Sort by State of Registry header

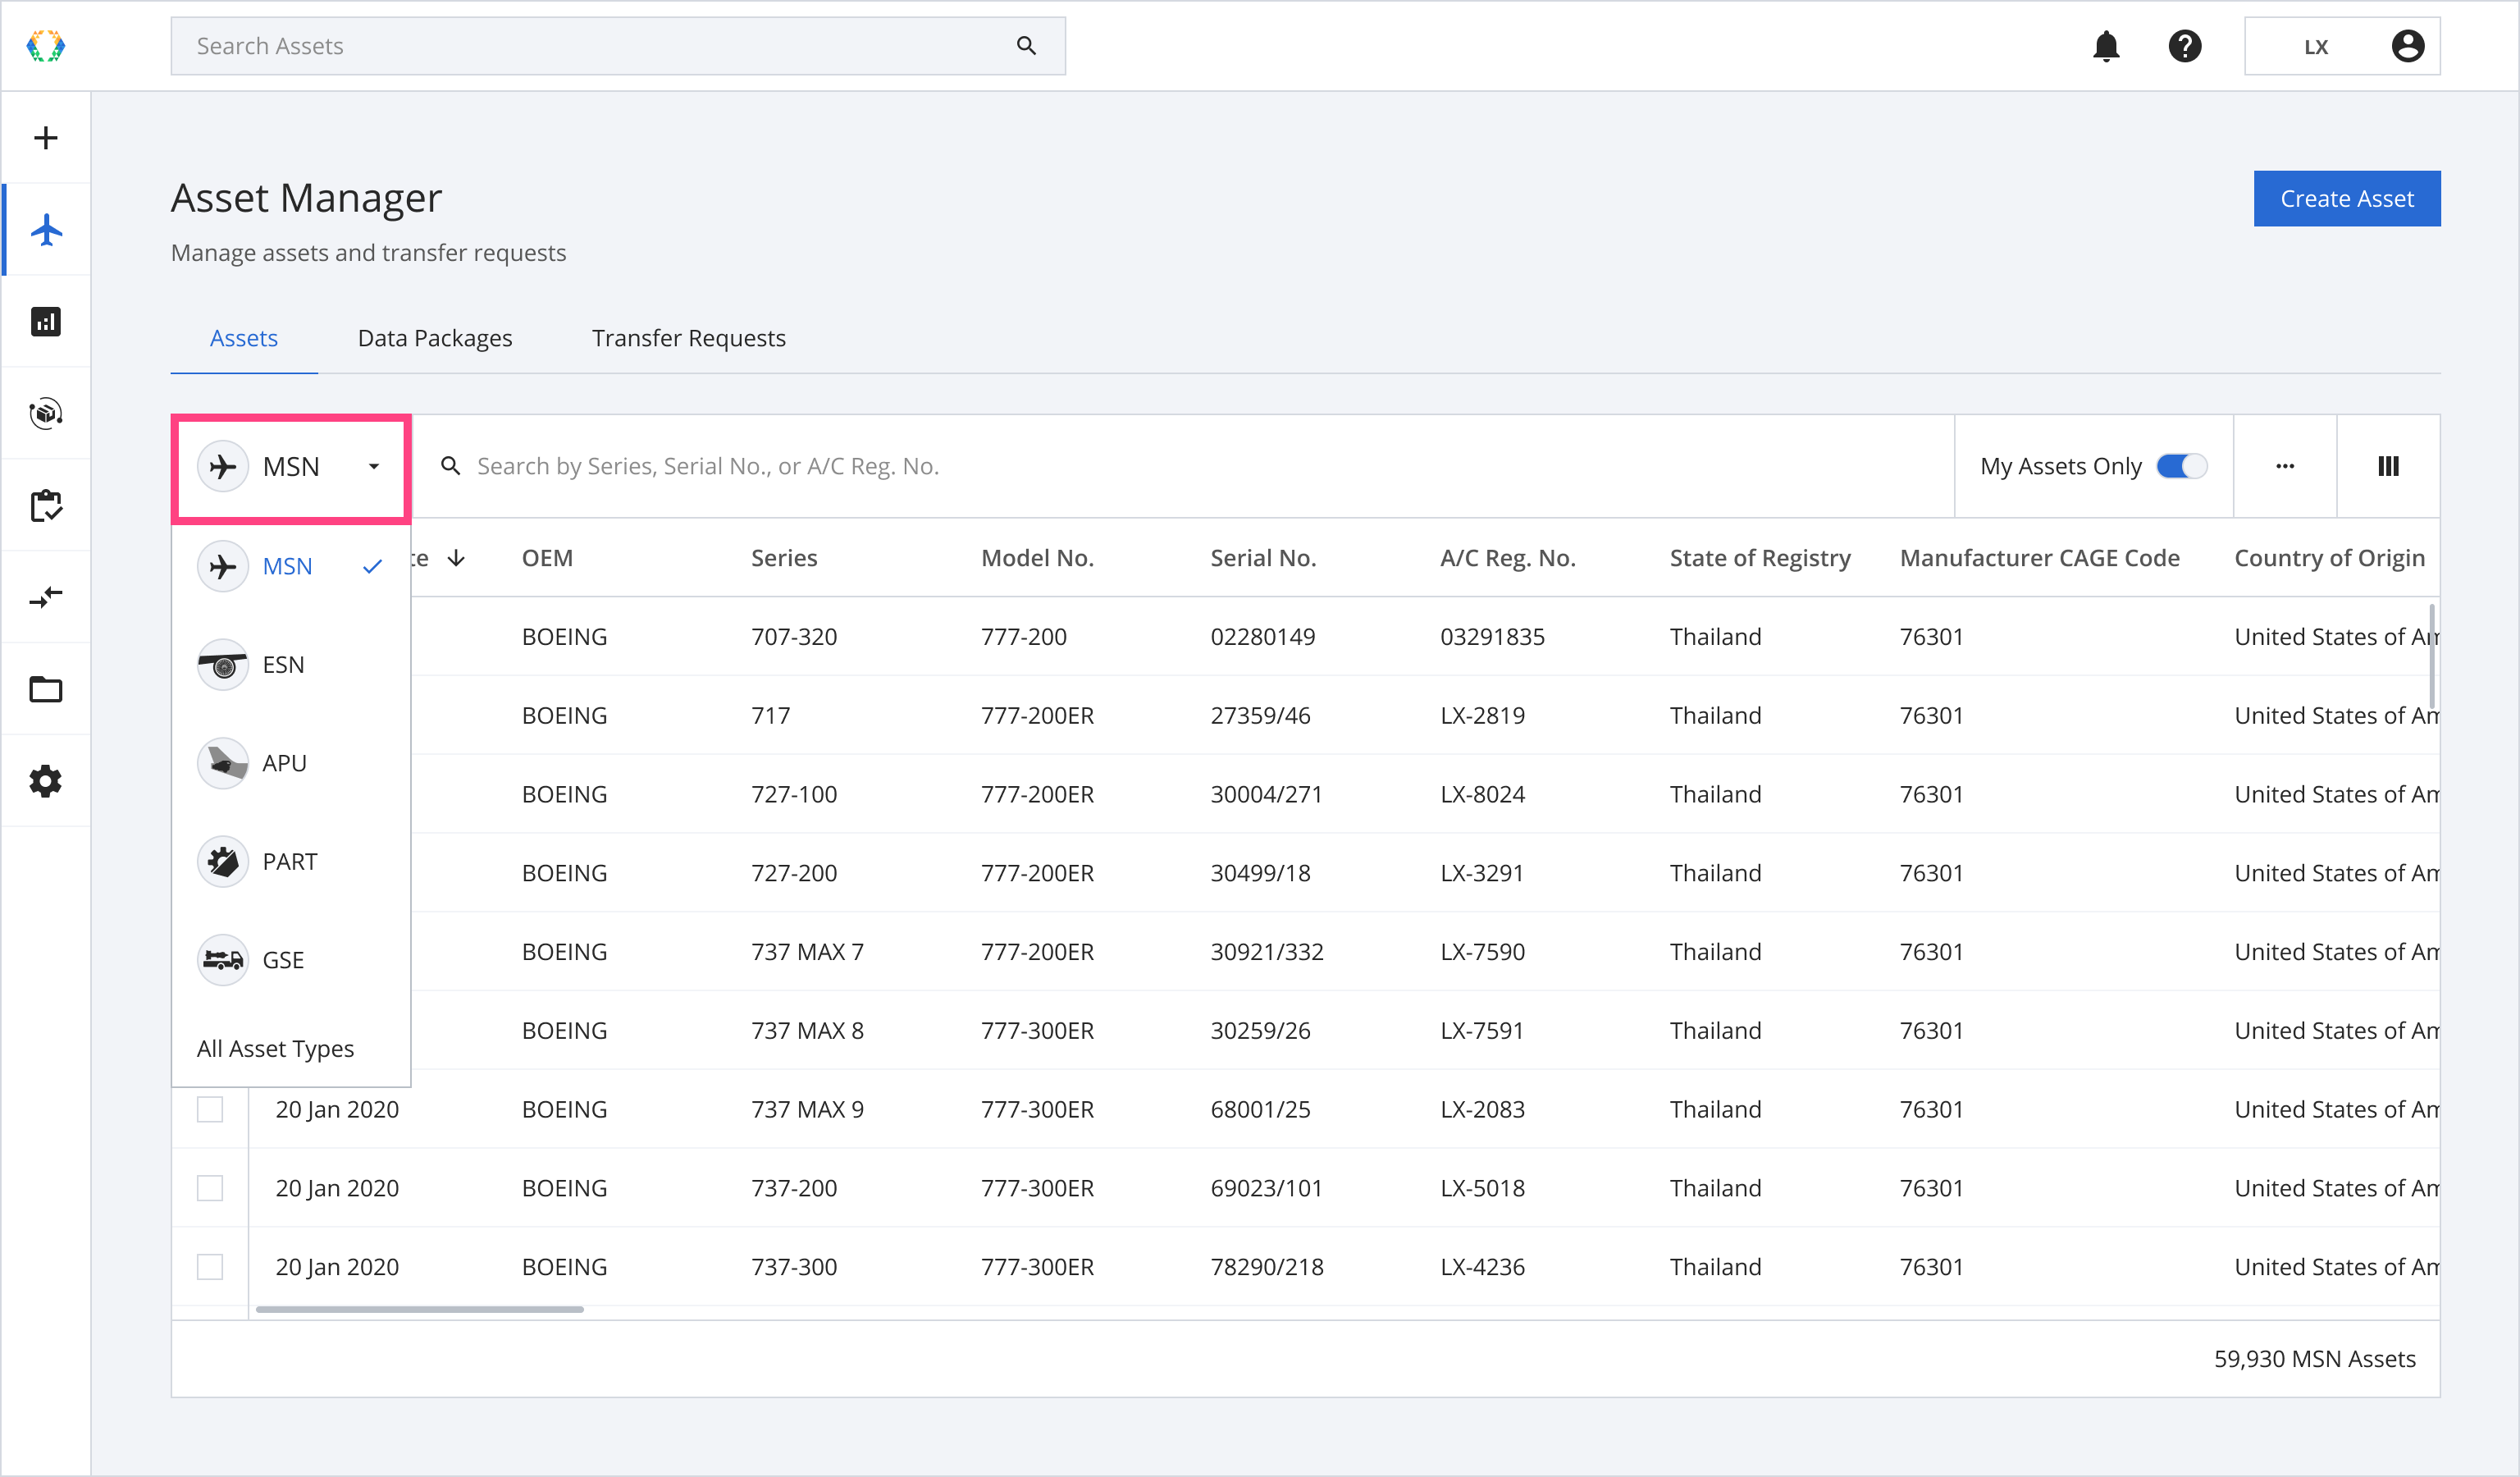1760,558
